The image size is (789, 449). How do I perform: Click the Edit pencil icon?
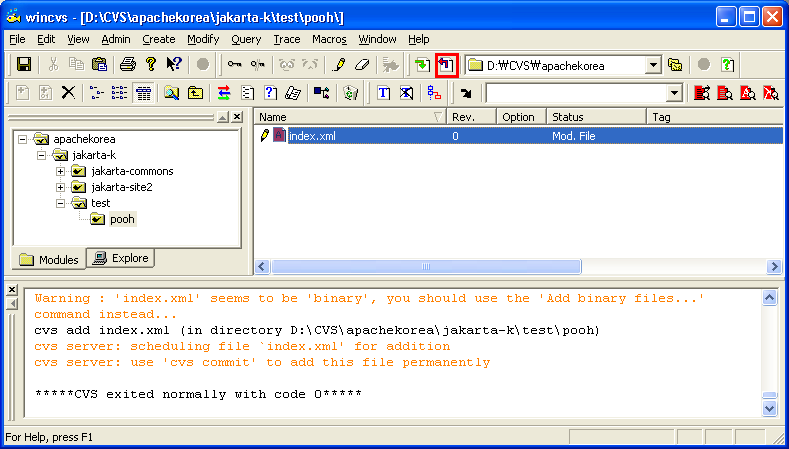[339, 65]
